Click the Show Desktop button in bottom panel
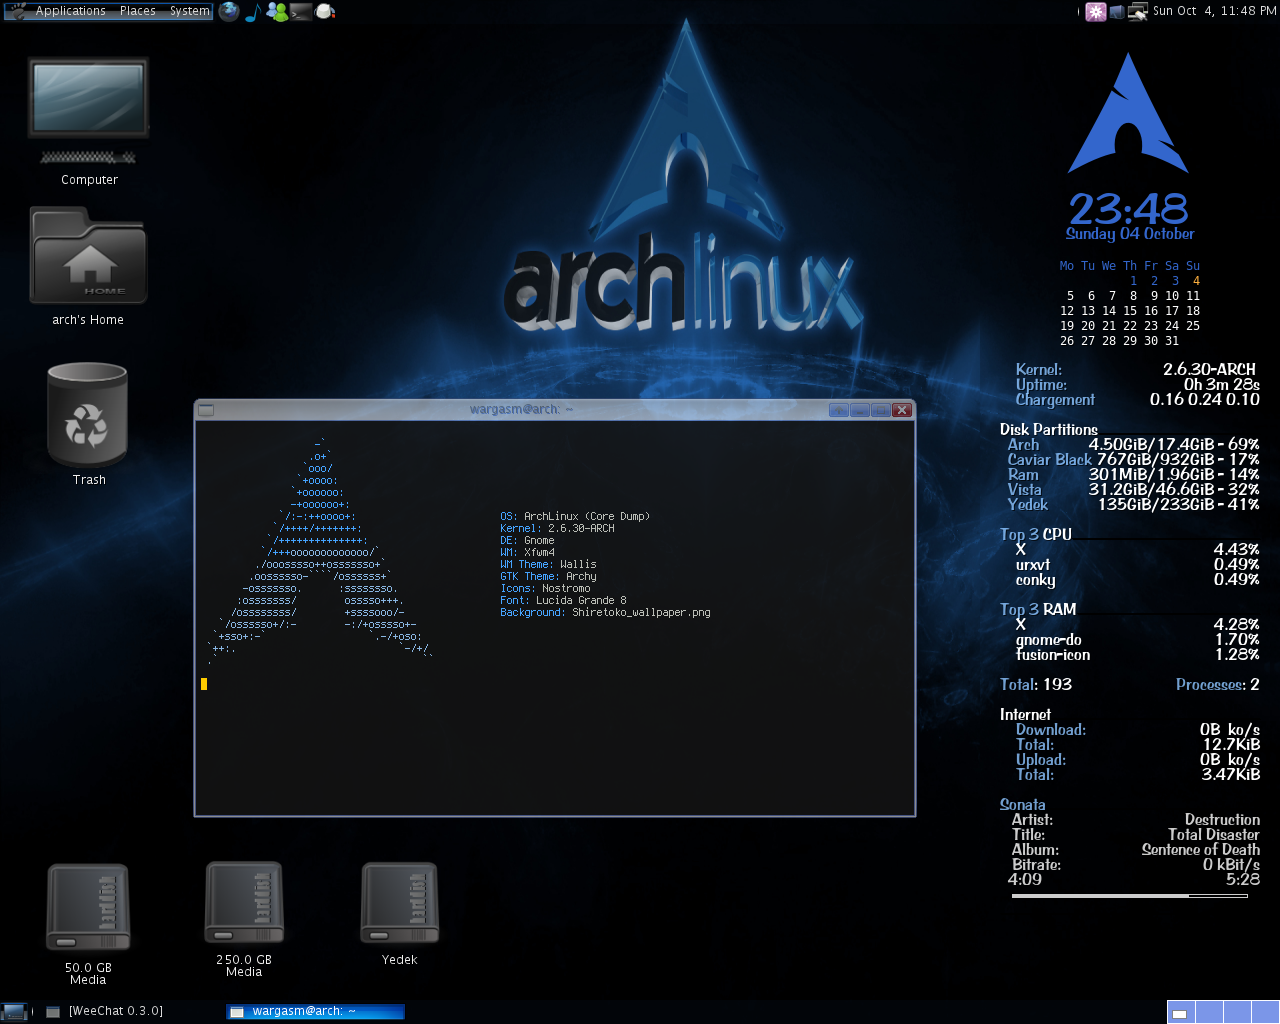The height and width of the screenshot is (1024, 1280). click(15, 1012)
